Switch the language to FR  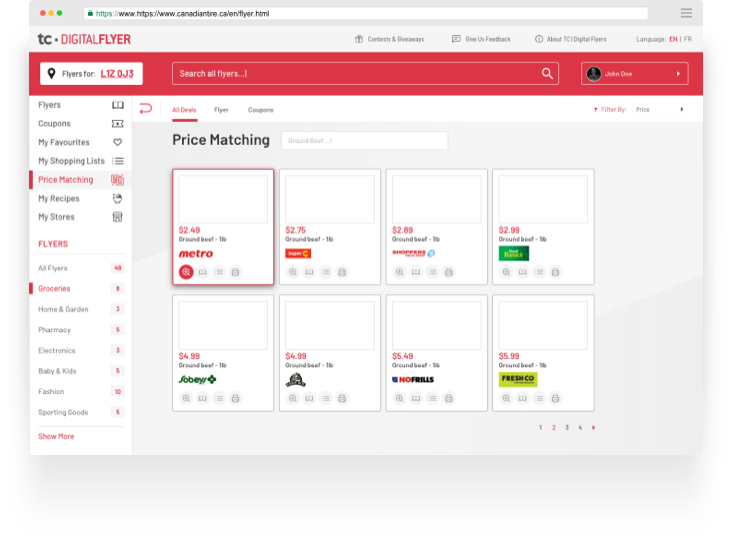pyautogui.click(x=687, y=39)
